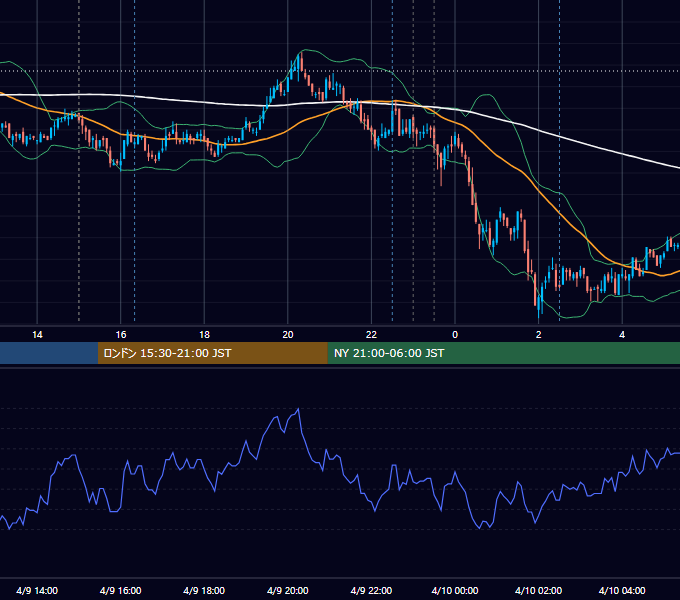Click the 4/9 18:00 date label
This screenshot has height=600, width=680.
tap(204, 590)
